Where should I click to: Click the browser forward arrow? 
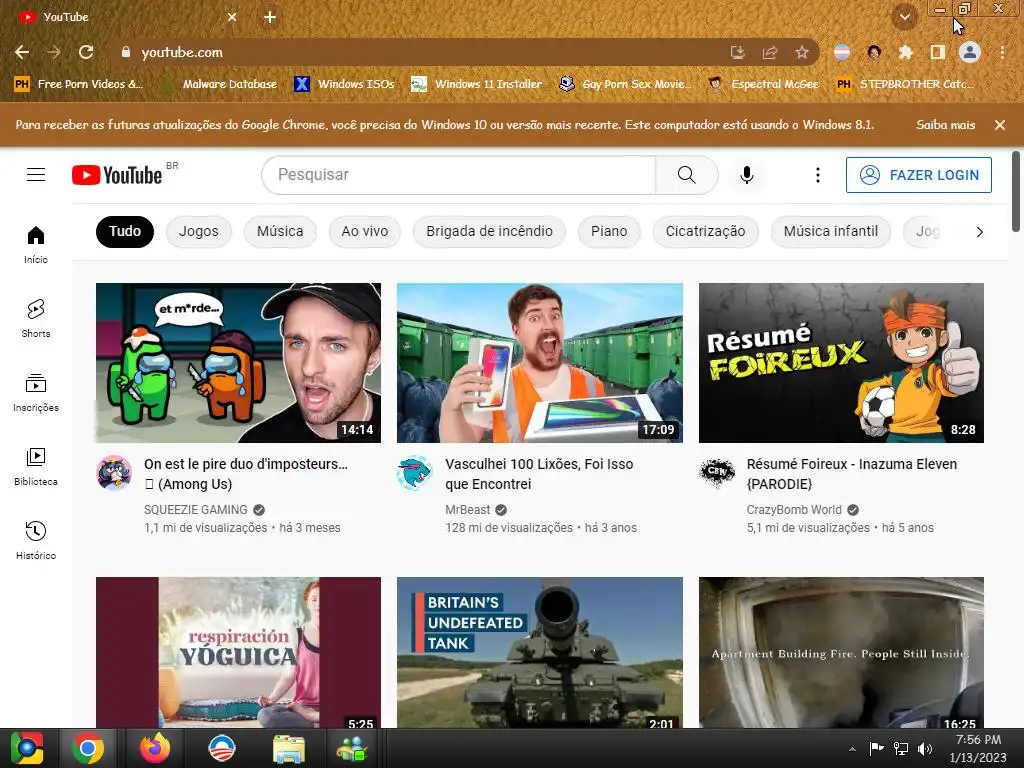(x=54, y=52)
